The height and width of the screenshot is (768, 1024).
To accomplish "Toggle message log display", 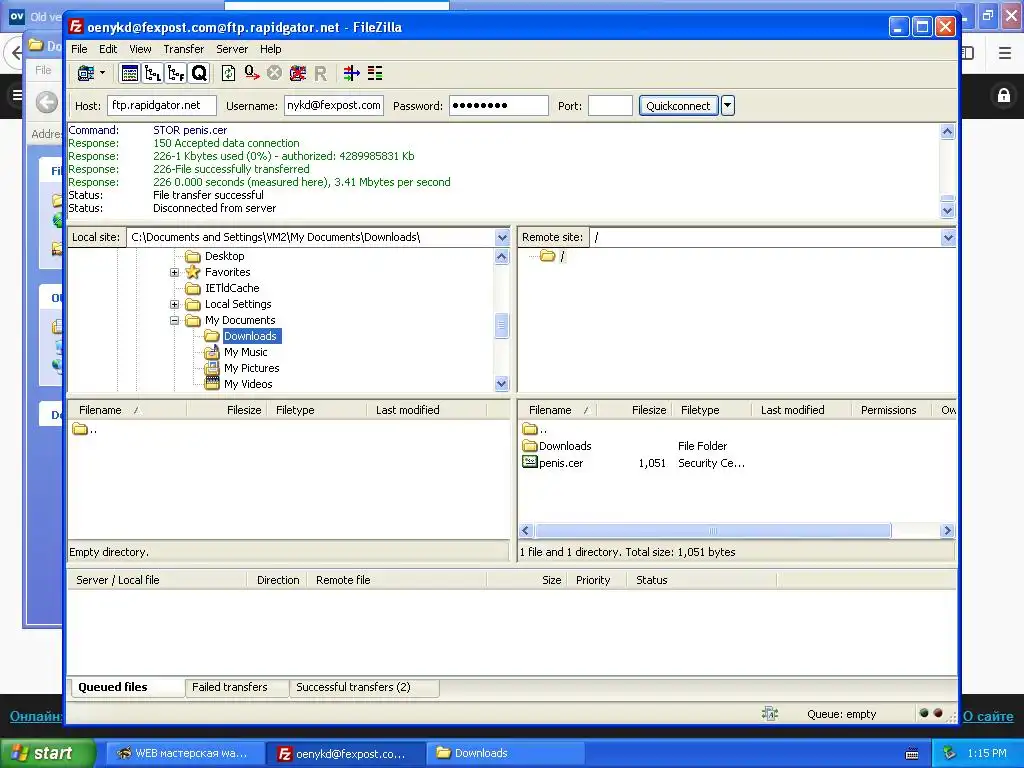I will (x=130, y=73).
